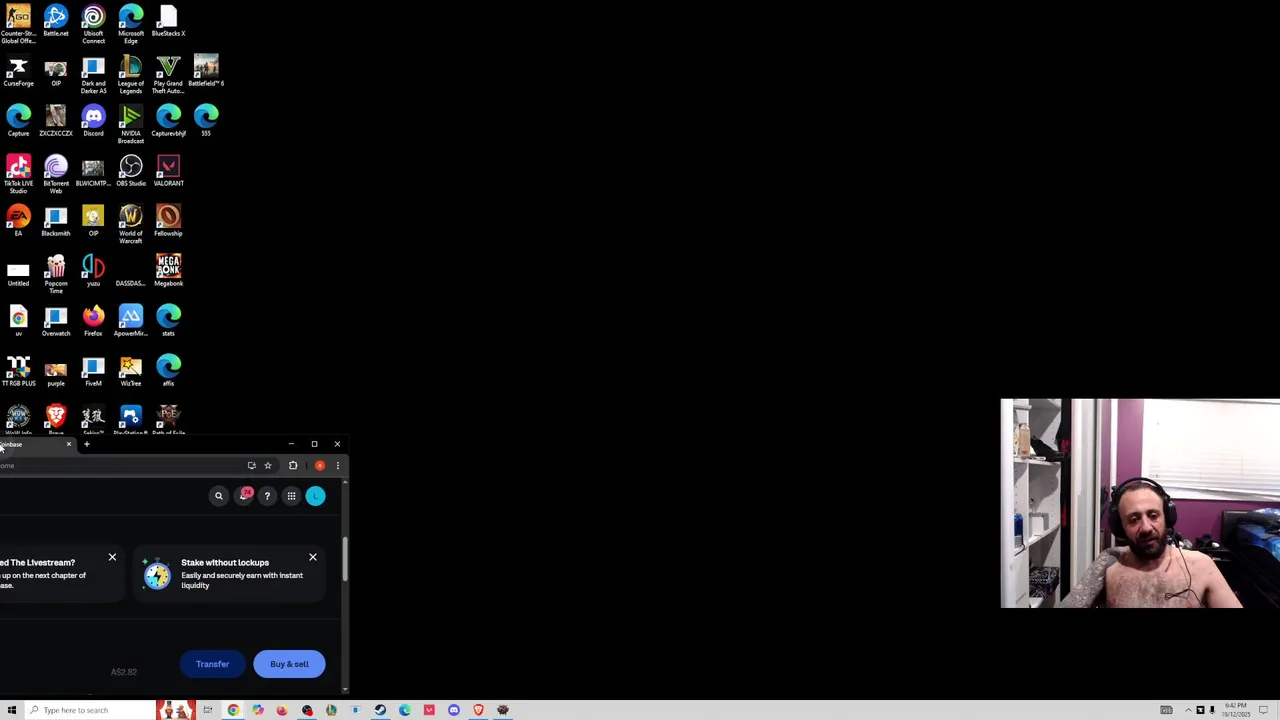Select the CurseForge desktop icon
This screenshot has height=720, width=1280.
[18, 71]
